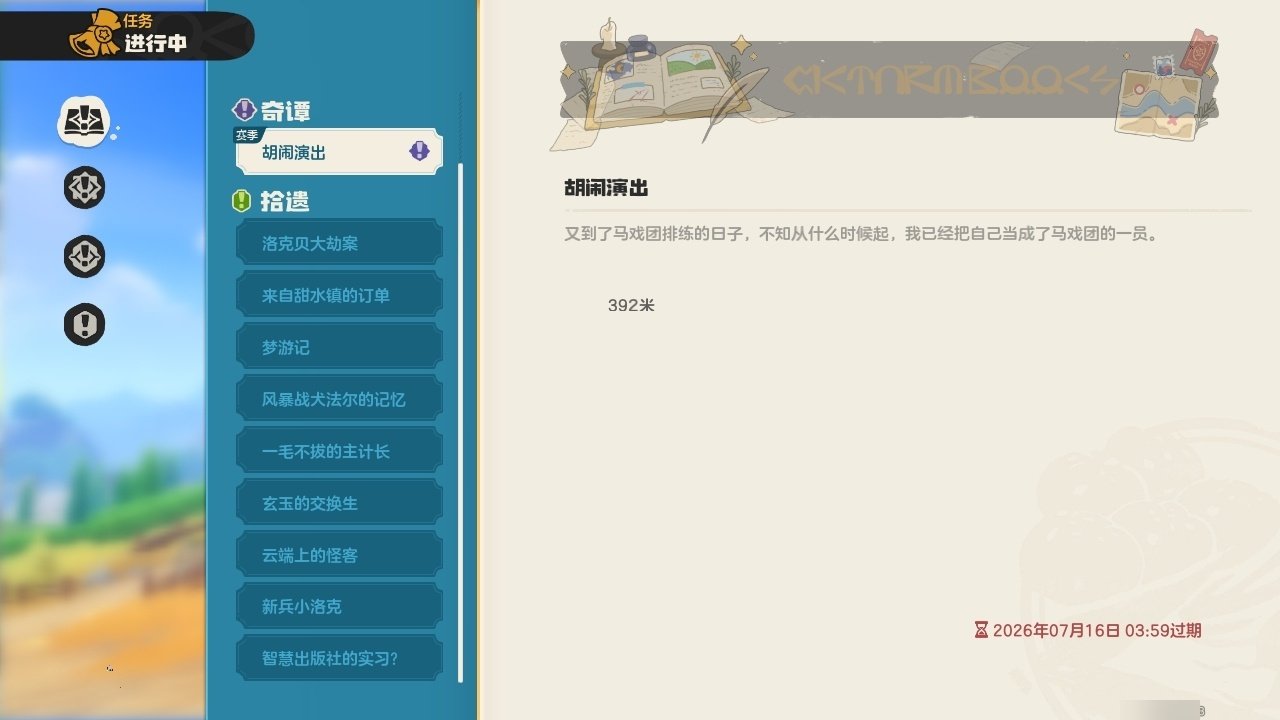1280x720 pixels.
Task: Select the third category icon with diamond symbol
Action: coord(85,257)
